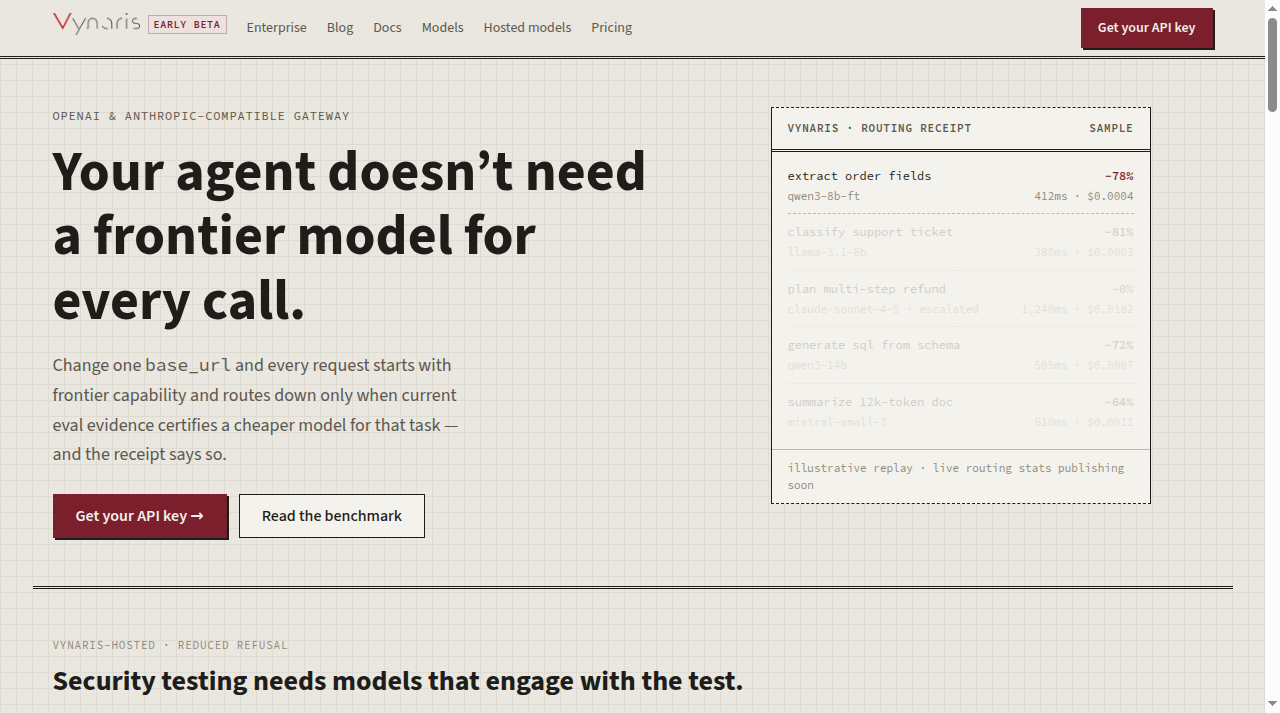Select the base_url code text
Screen dimensions: 1280x713
188,365
